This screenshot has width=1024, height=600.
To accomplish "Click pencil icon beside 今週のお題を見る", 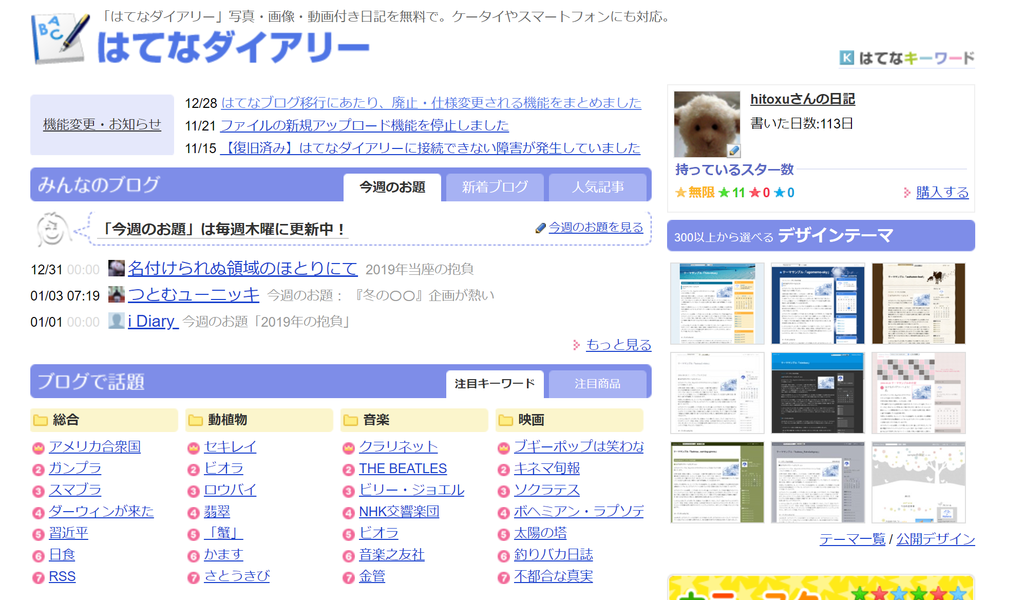I will click(540, 228).
